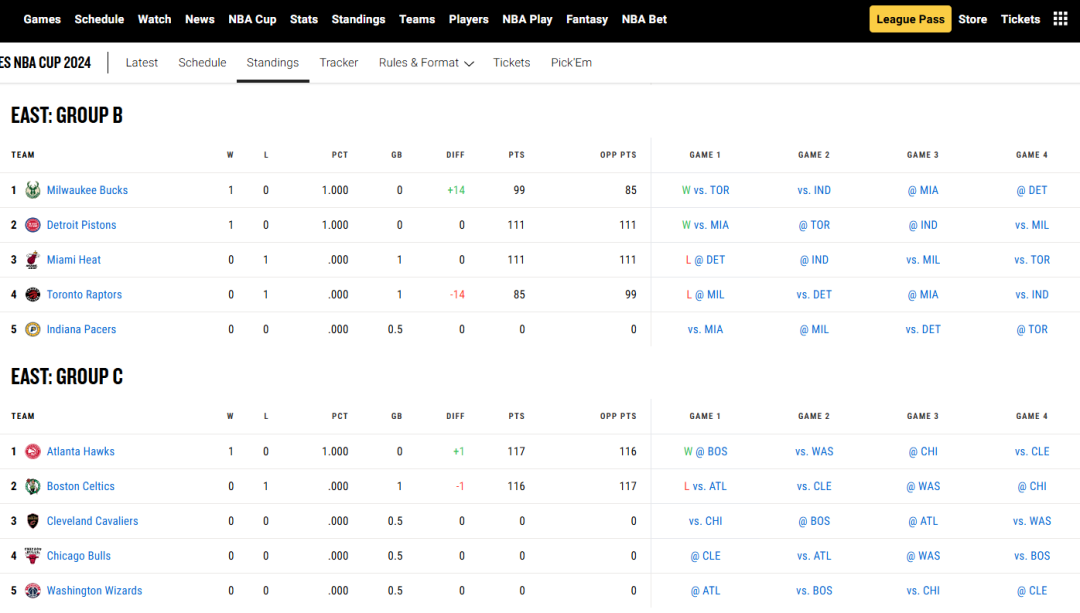The width and height of the screenshot is (1080, 613).
Task: Click the Miami Heat team logo
Action: [32, 260]
